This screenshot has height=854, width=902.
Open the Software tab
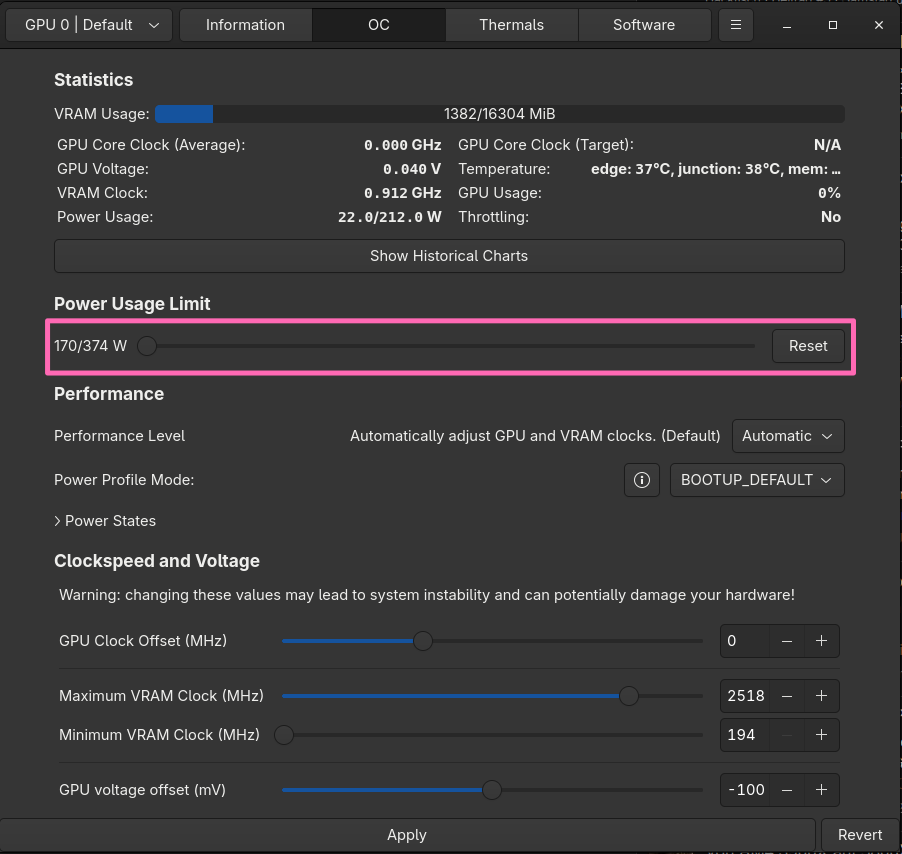click(644, 25)
